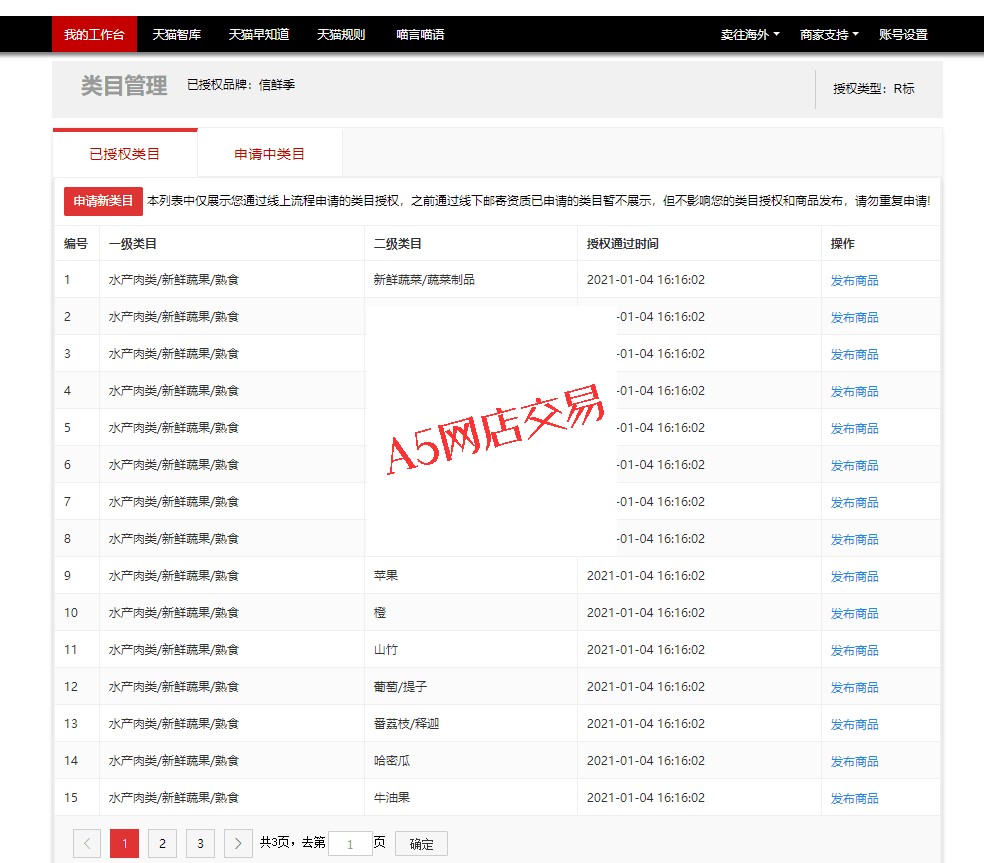Switch to the 已授权类目 tab

[x=125, y=154]
